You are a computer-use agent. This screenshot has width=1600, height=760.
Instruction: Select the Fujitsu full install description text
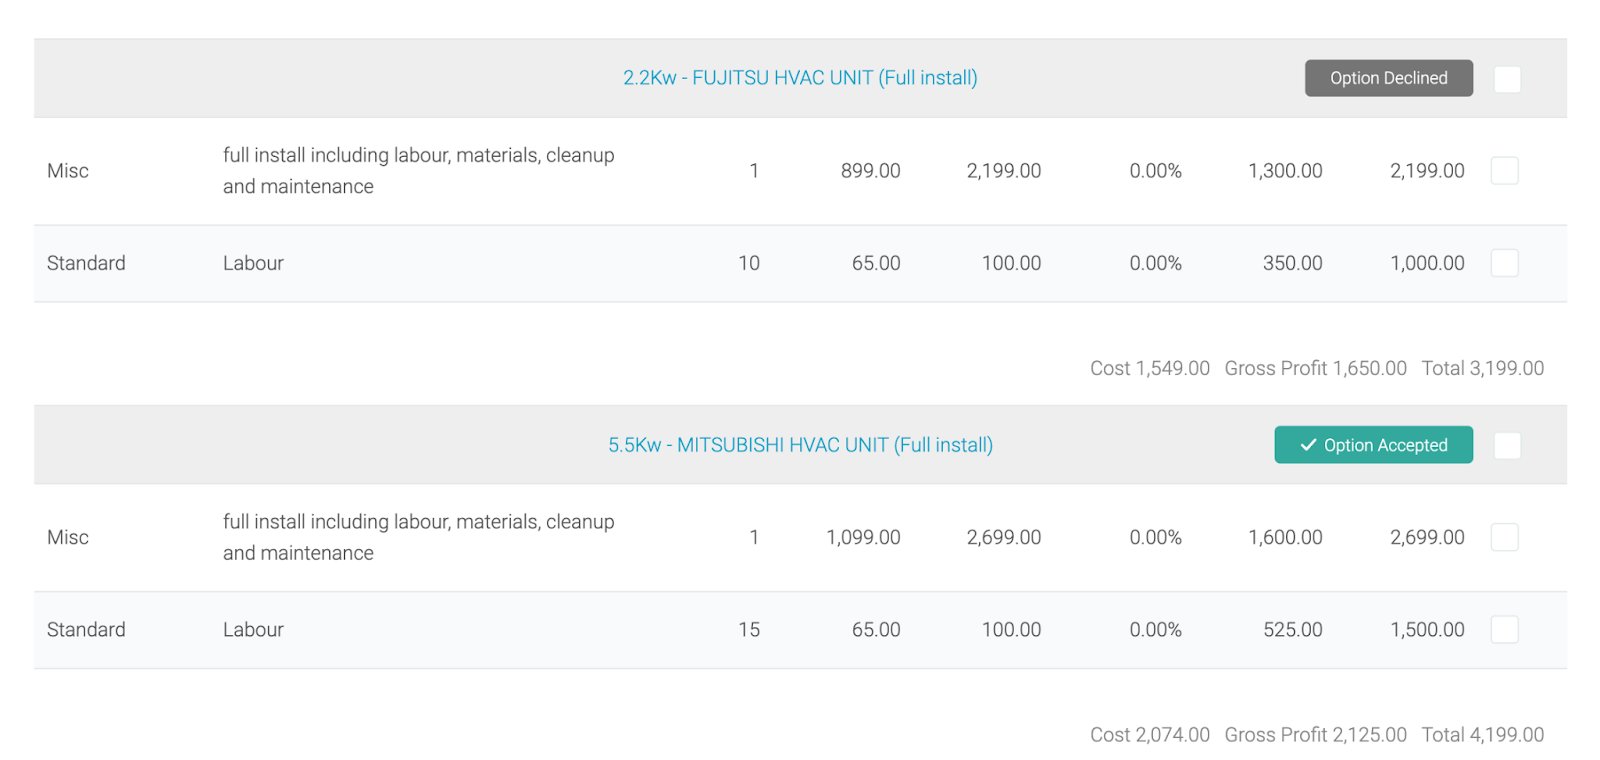pos(418,171)
